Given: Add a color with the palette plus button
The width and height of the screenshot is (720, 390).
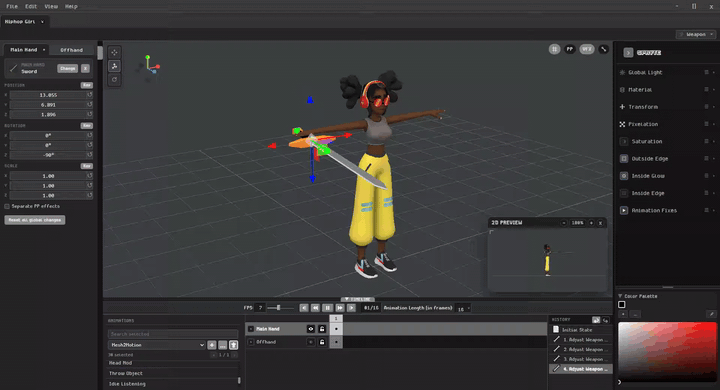Looking at the screenshot, I should click(x=623, y=314).
